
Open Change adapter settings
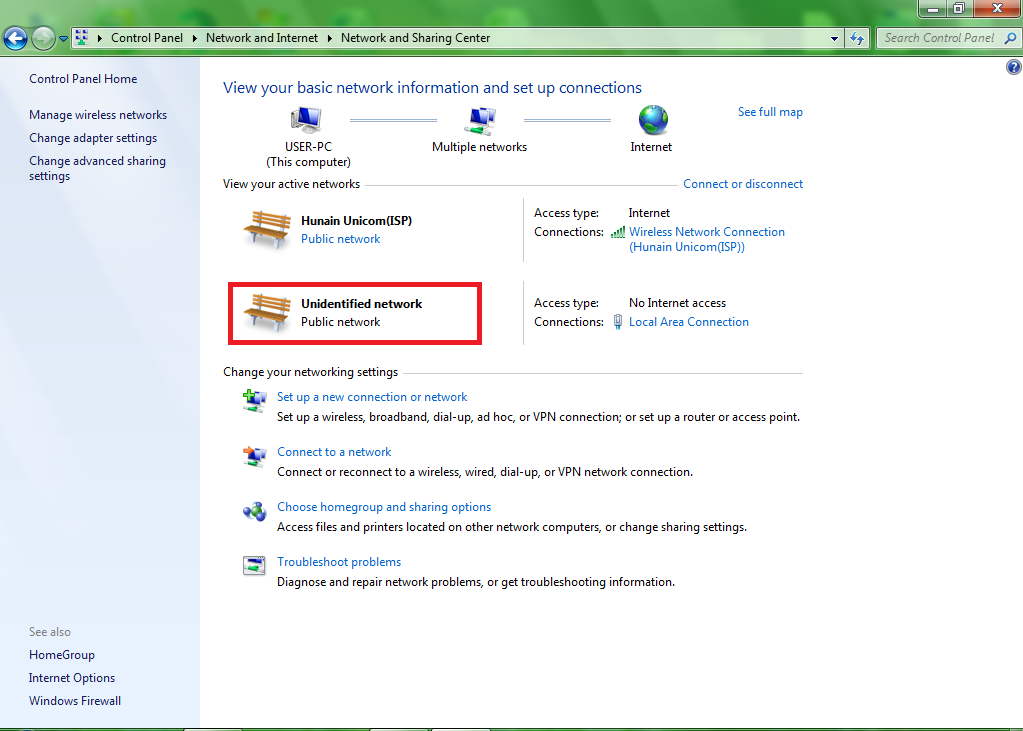coord(92,137)
